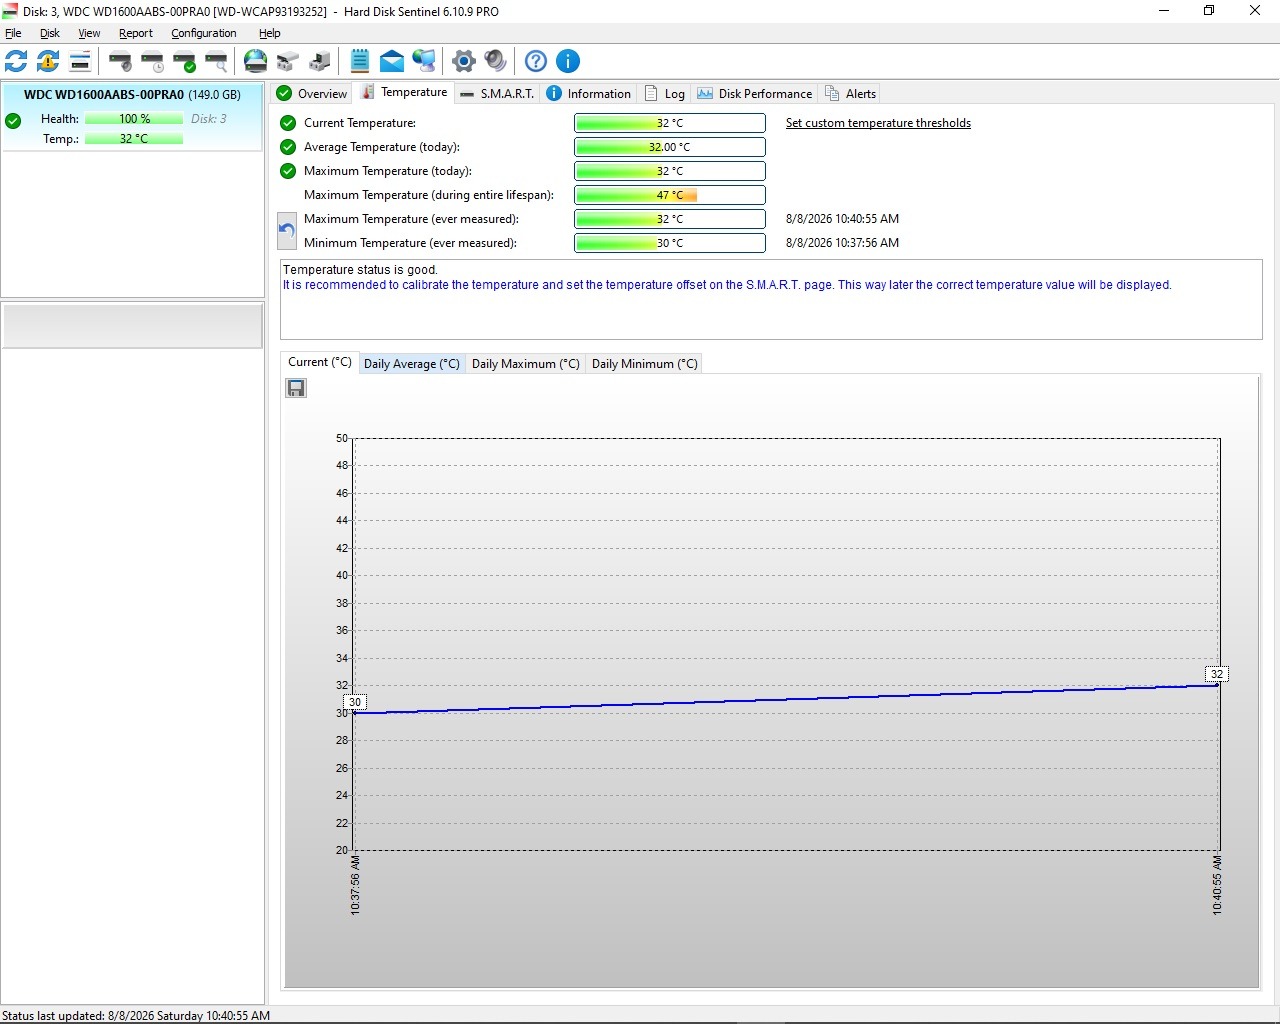Click the disk with green checkmark icon

tap(184, 61)
